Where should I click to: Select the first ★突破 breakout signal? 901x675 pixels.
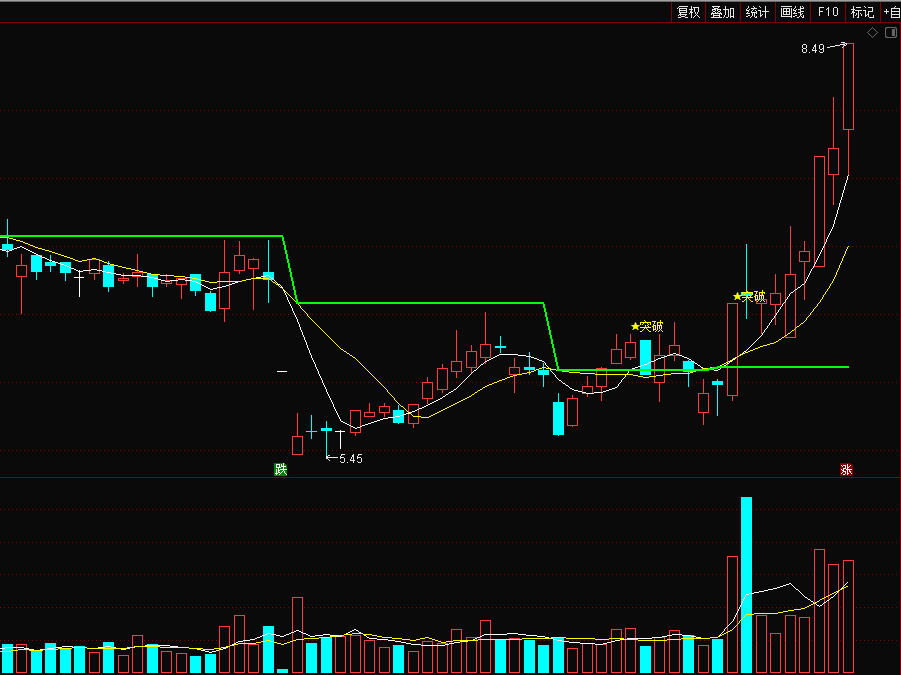[647, 326]
